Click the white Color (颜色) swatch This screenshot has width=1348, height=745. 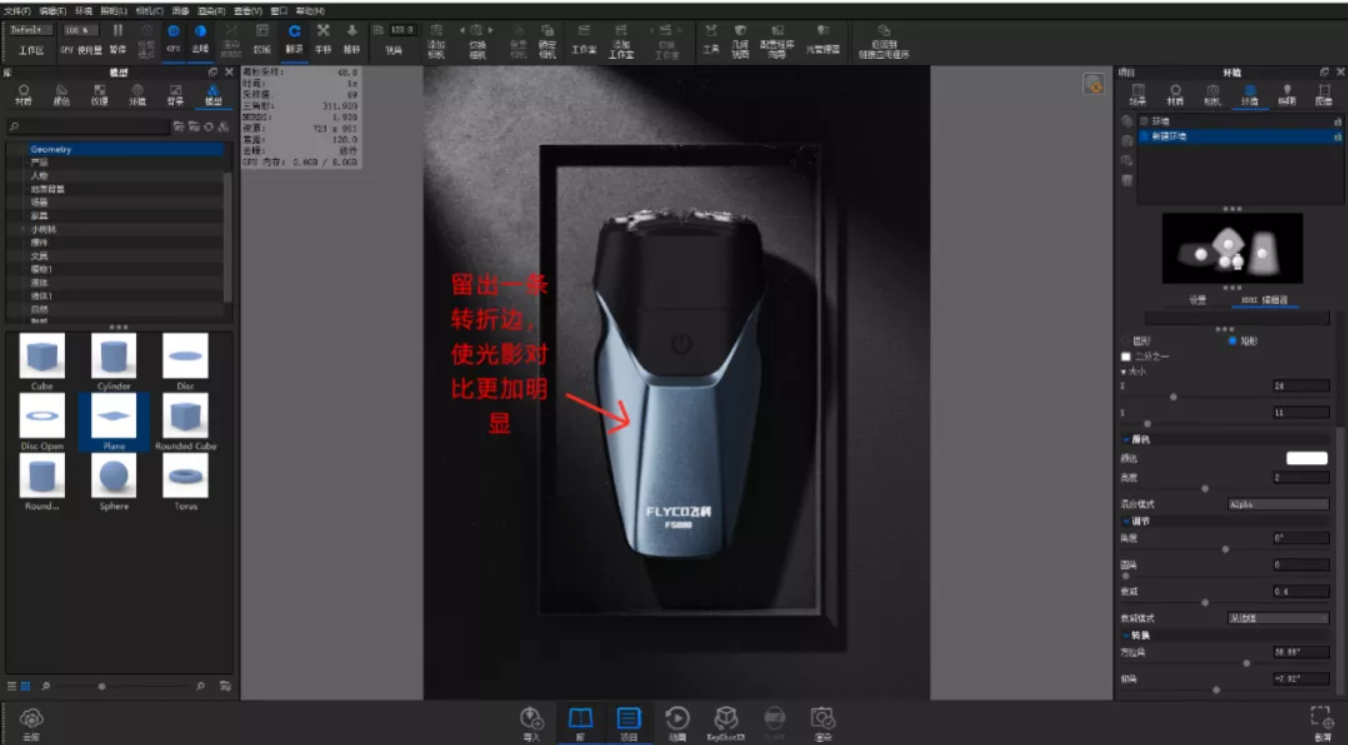coord(1307,458)
